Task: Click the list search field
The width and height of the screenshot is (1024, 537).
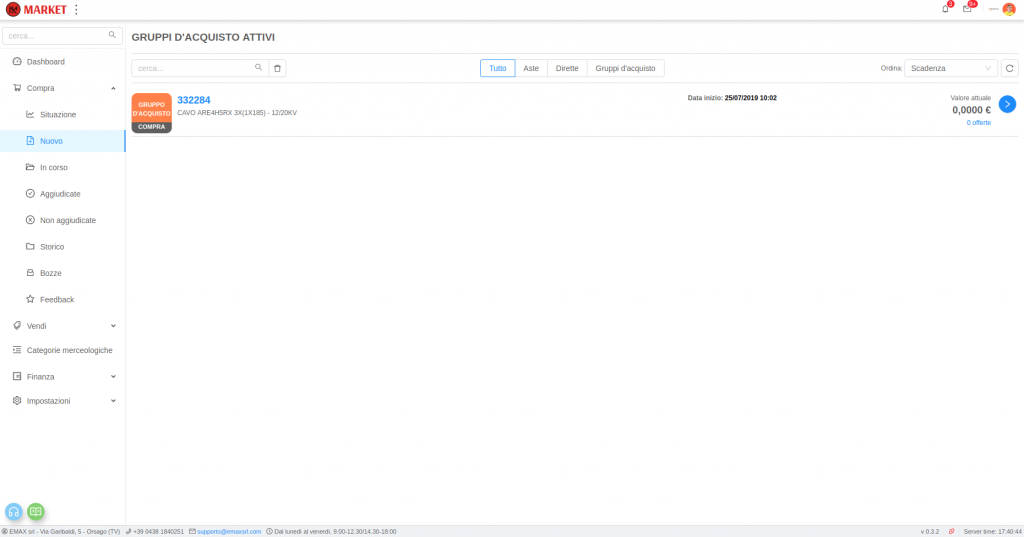Action: (x=194, y=68)
